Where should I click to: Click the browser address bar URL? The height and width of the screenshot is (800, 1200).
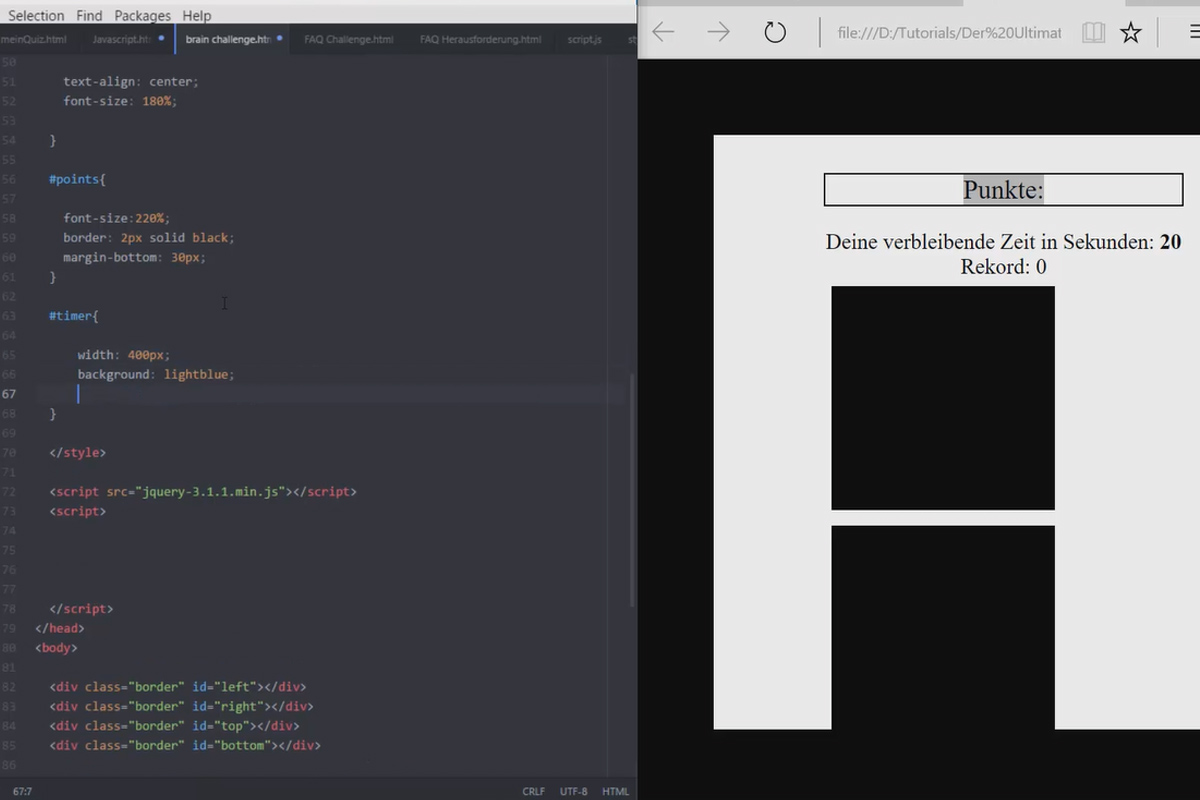[949, 33]
